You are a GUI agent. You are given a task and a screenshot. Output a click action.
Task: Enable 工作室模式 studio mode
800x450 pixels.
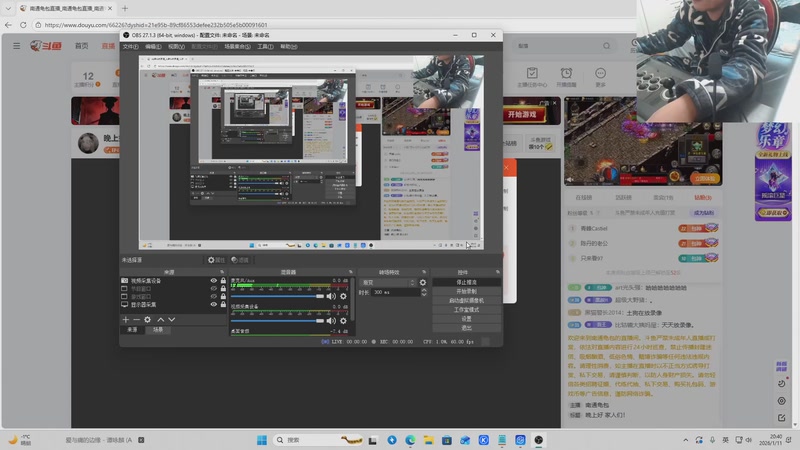point(466,310)
